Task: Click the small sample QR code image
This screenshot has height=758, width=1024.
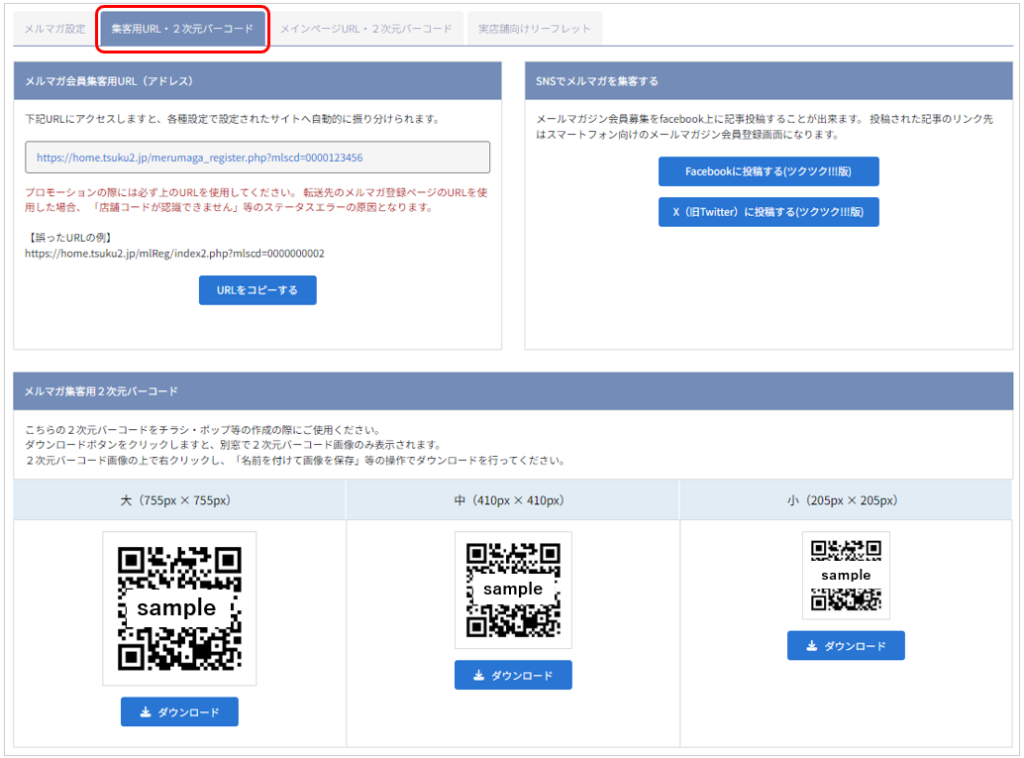Action: (846, 575)
